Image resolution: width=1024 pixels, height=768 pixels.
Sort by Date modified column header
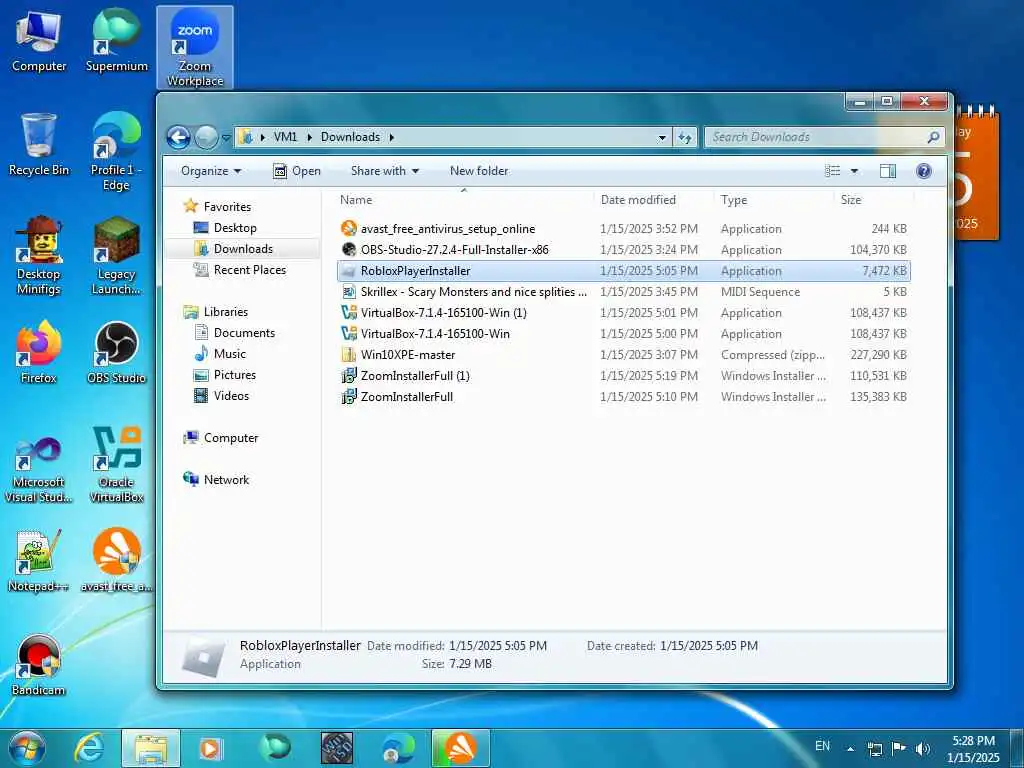654,200
